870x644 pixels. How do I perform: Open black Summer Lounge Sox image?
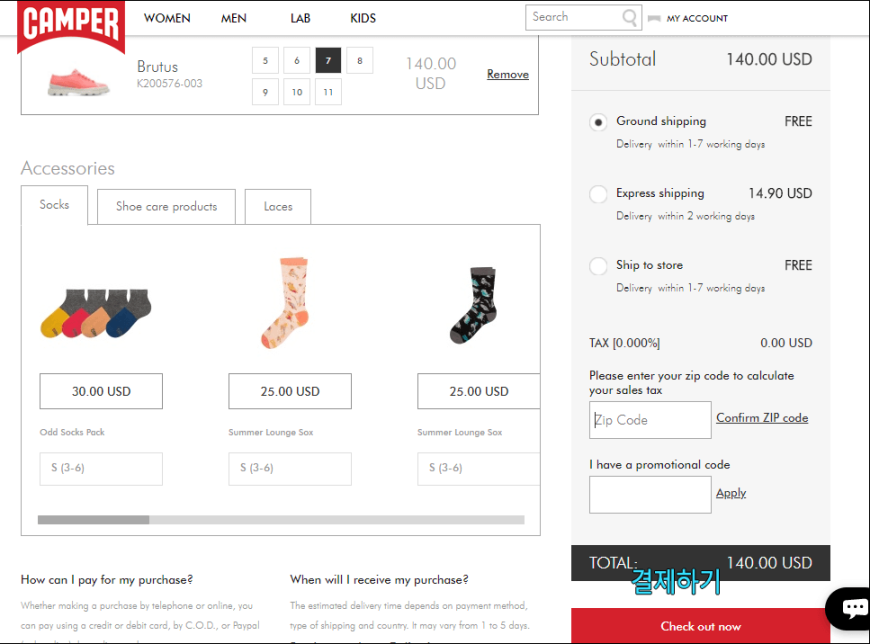[x=473, y=305]
